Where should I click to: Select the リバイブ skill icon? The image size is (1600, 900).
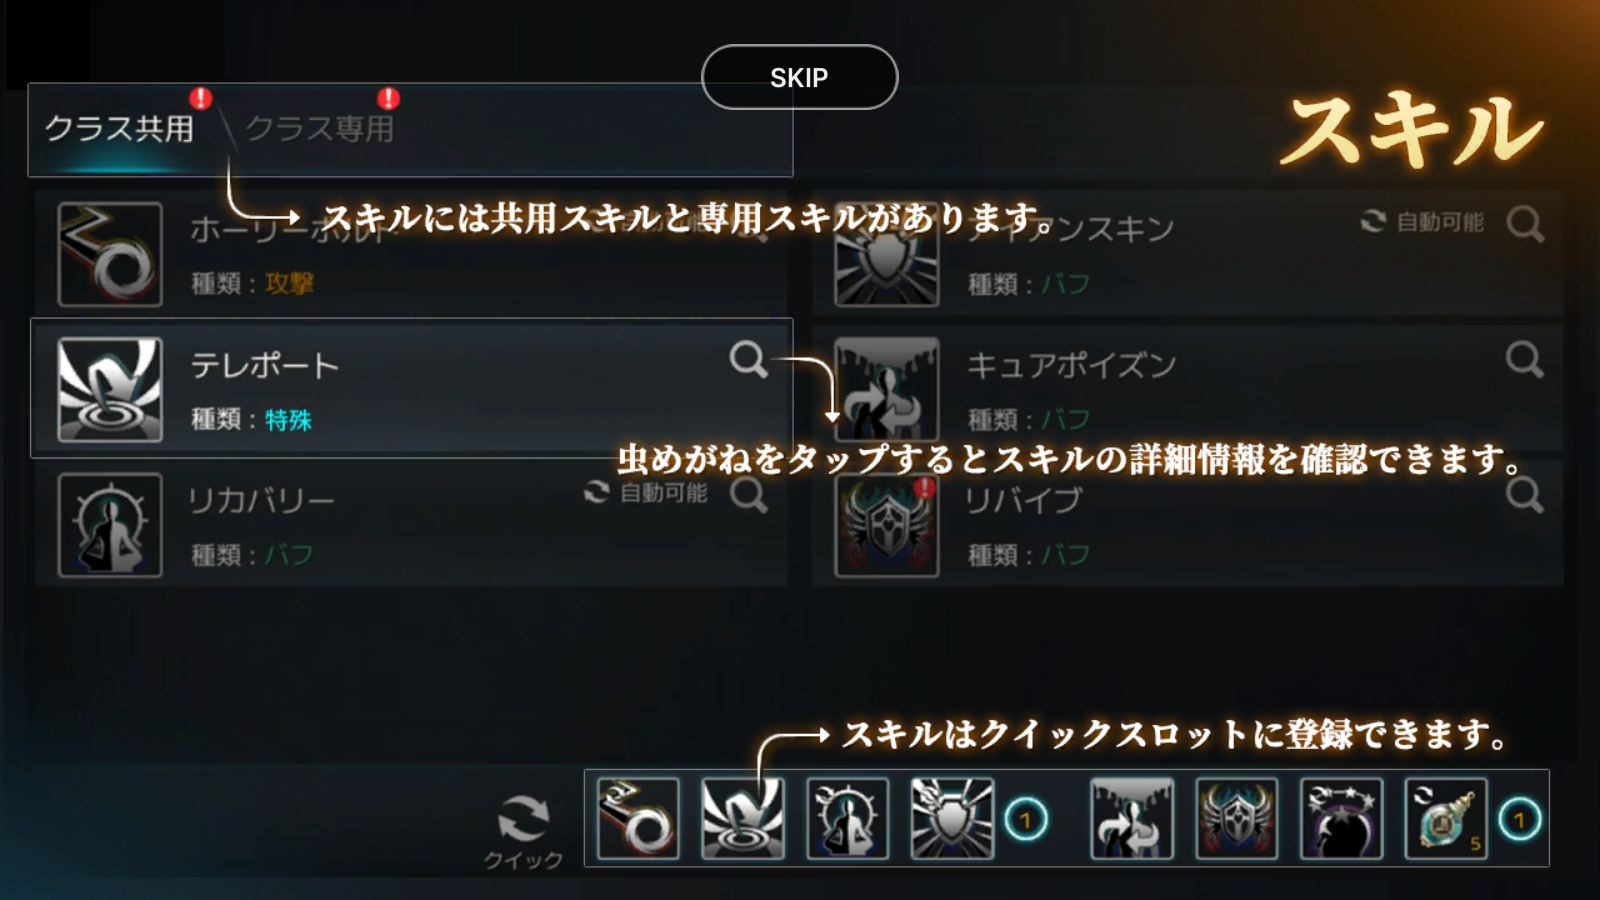coord(887,525)
